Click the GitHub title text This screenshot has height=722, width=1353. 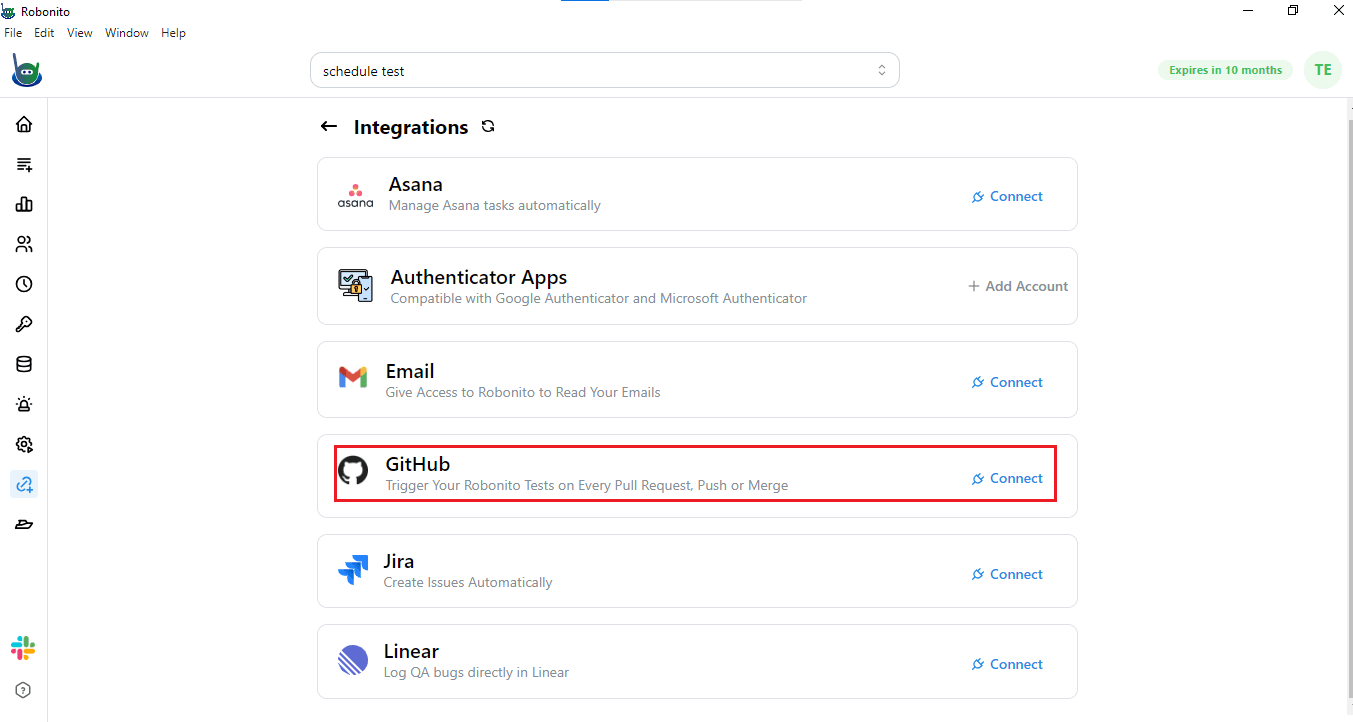point(418,464)
